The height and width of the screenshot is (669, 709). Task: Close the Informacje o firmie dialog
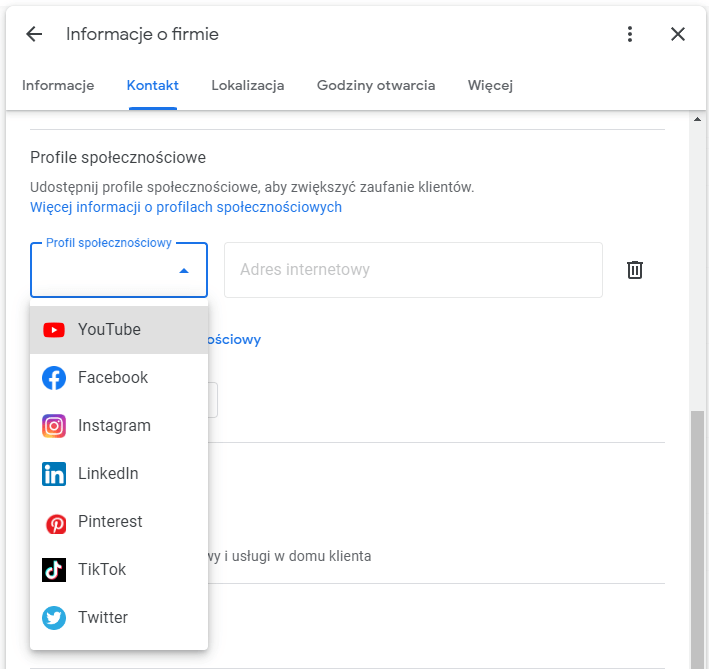coord(678,34)
